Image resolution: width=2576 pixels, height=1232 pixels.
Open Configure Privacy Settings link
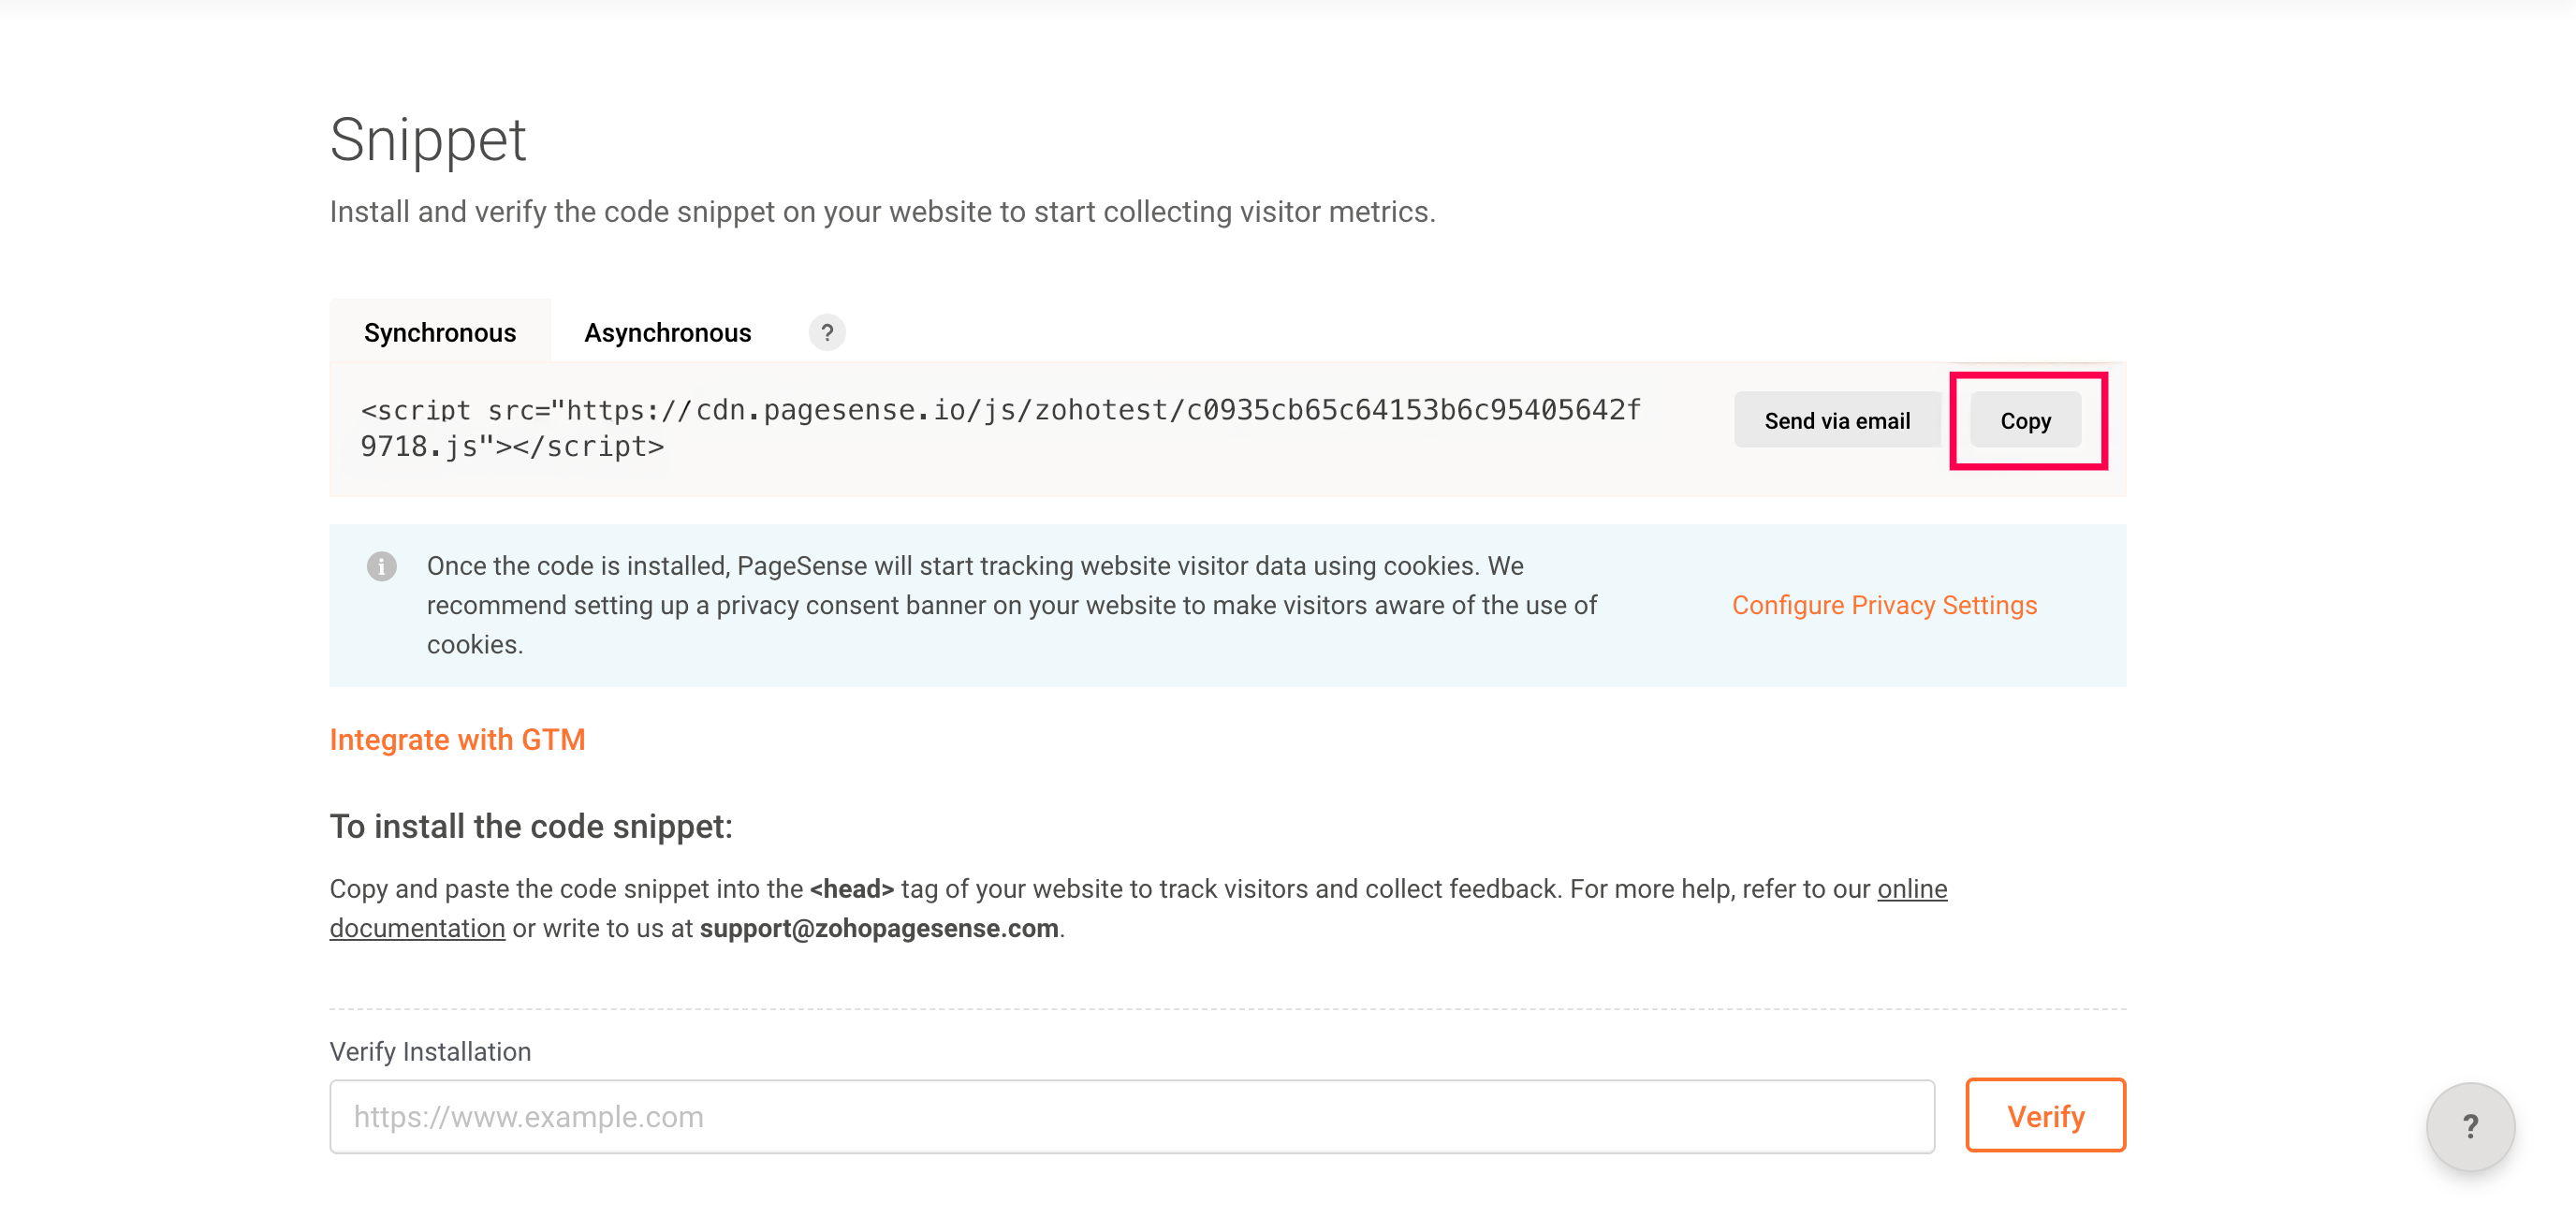pyautogui.click(x=1884, y=605)
